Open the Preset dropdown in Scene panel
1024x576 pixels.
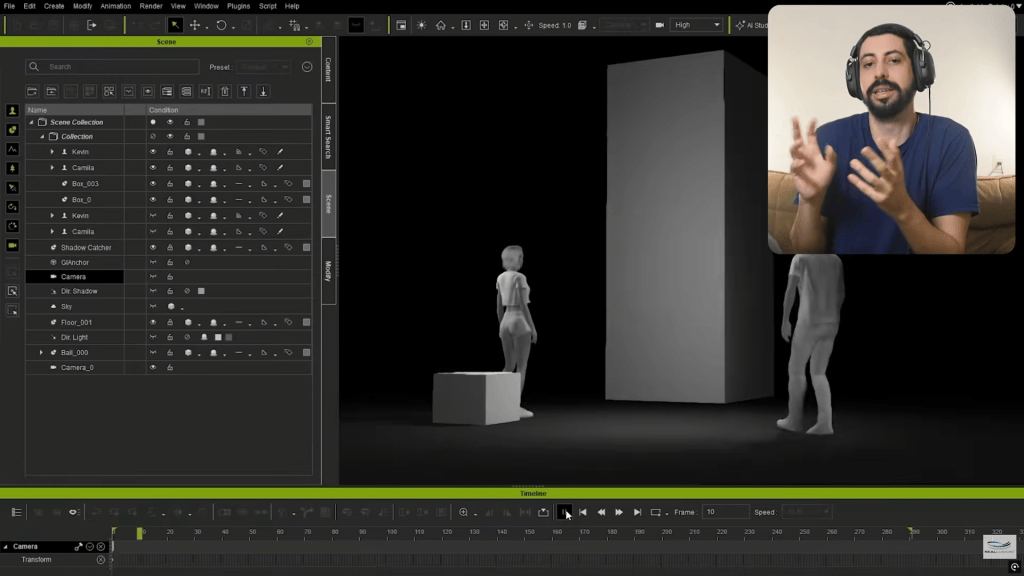(264, 67)
